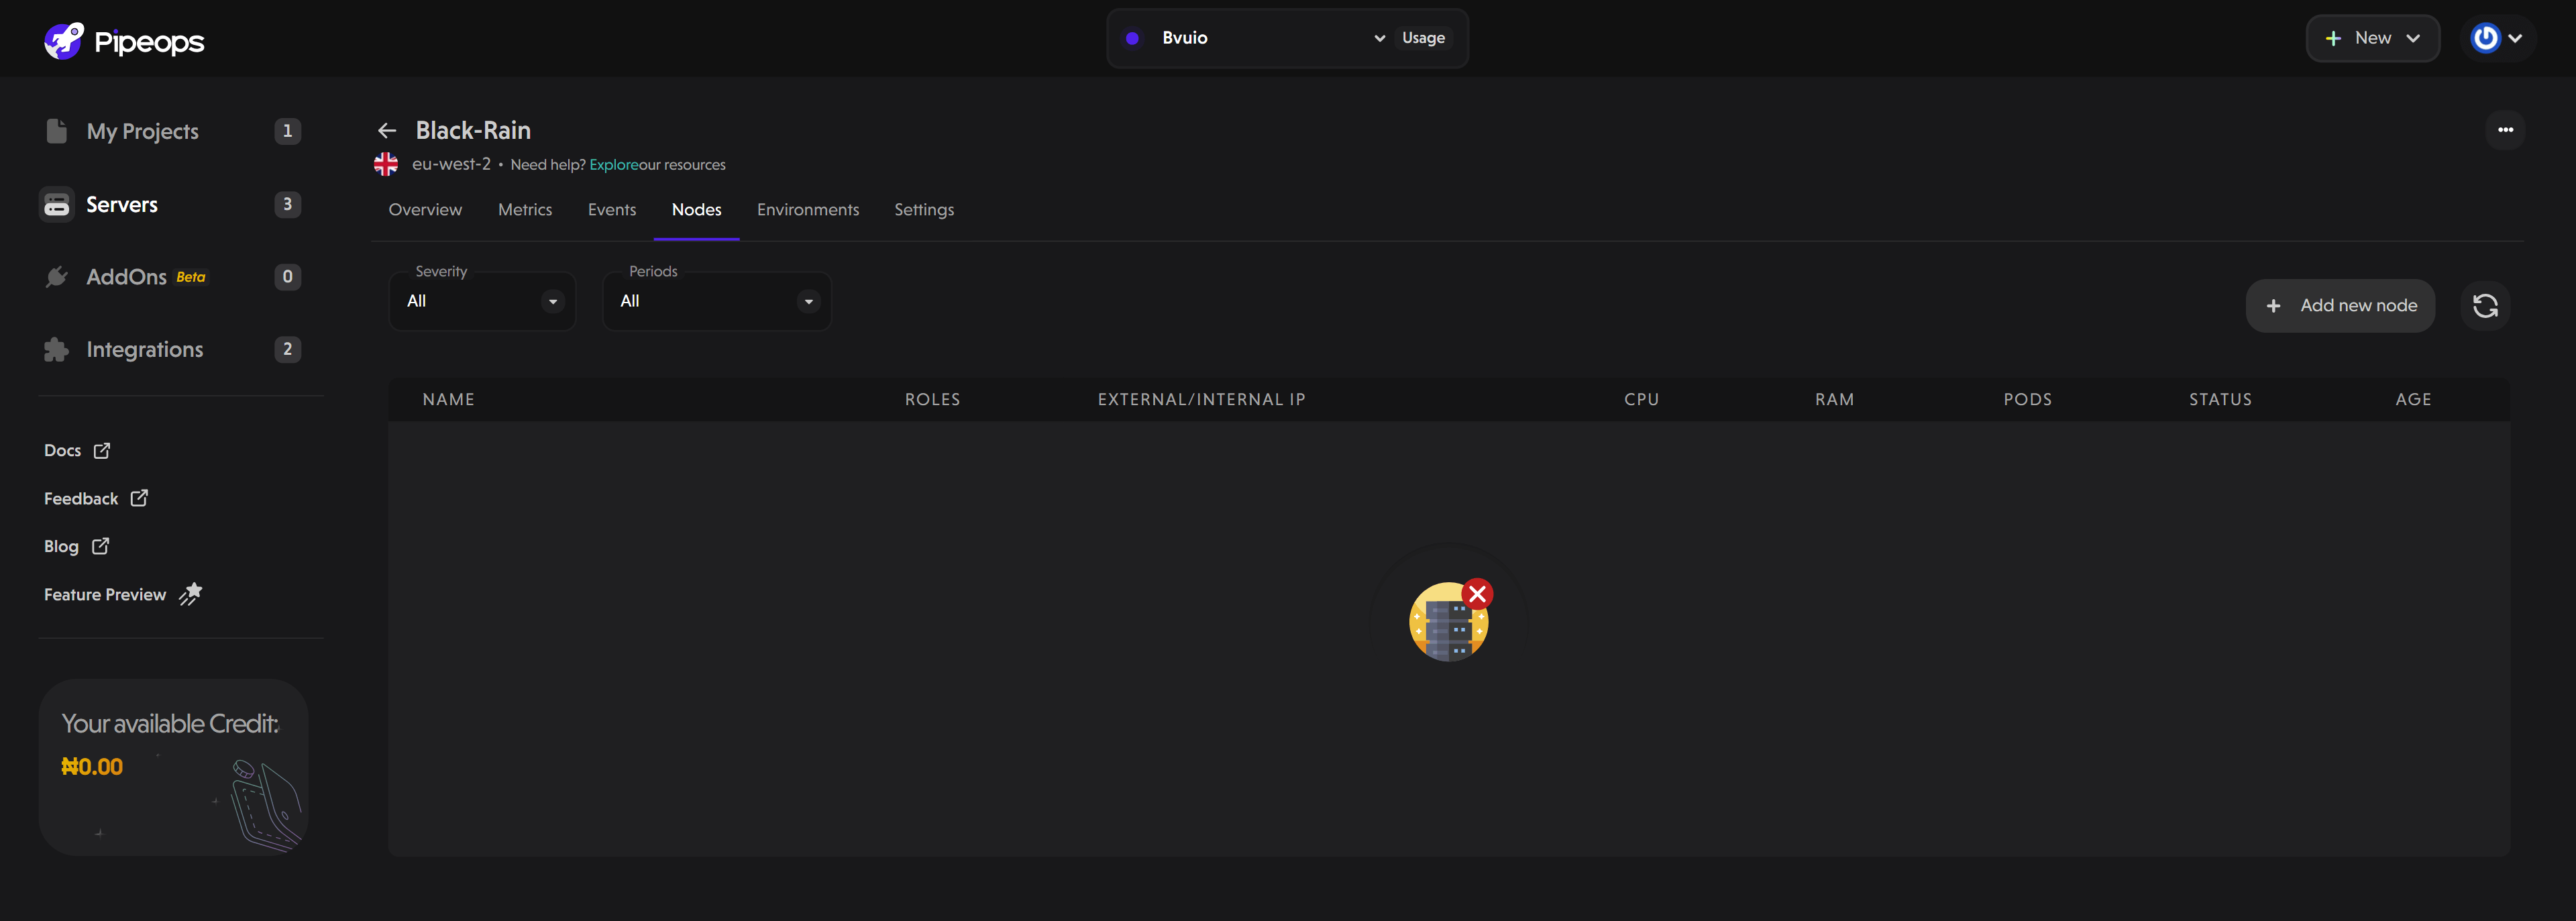
Task: Expand the Periods filter dropdown
Action: click(x=716, y=300)
